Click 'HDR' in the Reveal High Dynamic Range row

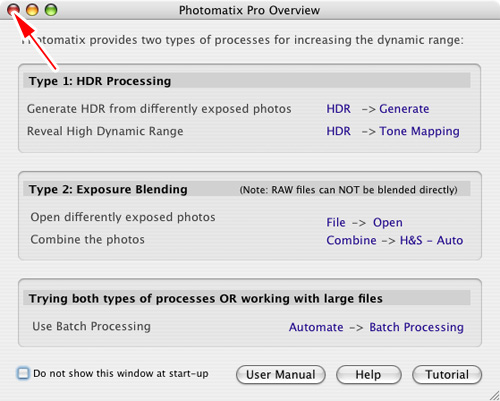click(338, 131)
